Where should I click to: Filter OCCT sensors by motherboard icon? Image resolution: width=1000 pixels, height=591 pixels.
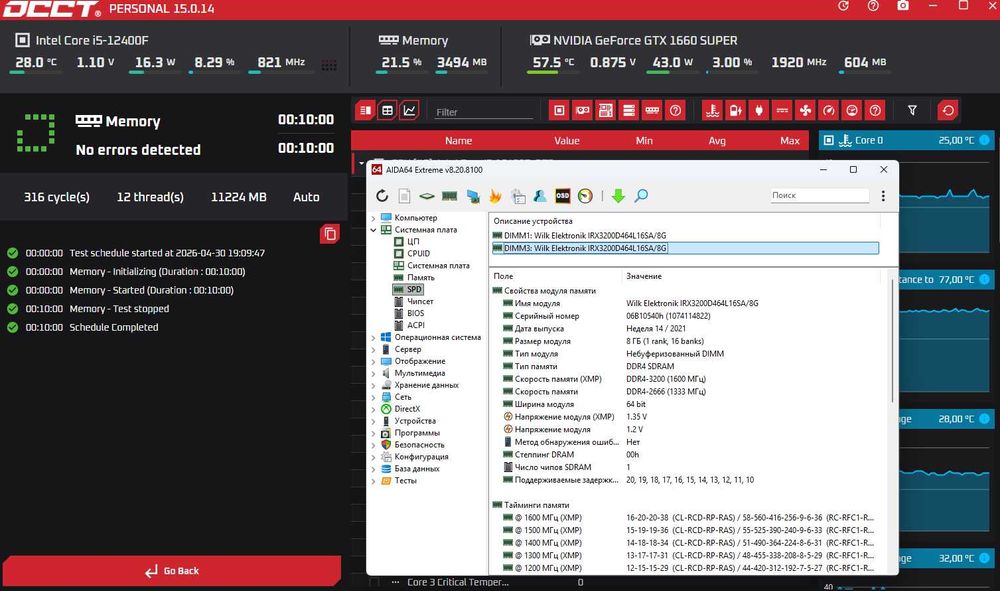[x=605, y=110]
